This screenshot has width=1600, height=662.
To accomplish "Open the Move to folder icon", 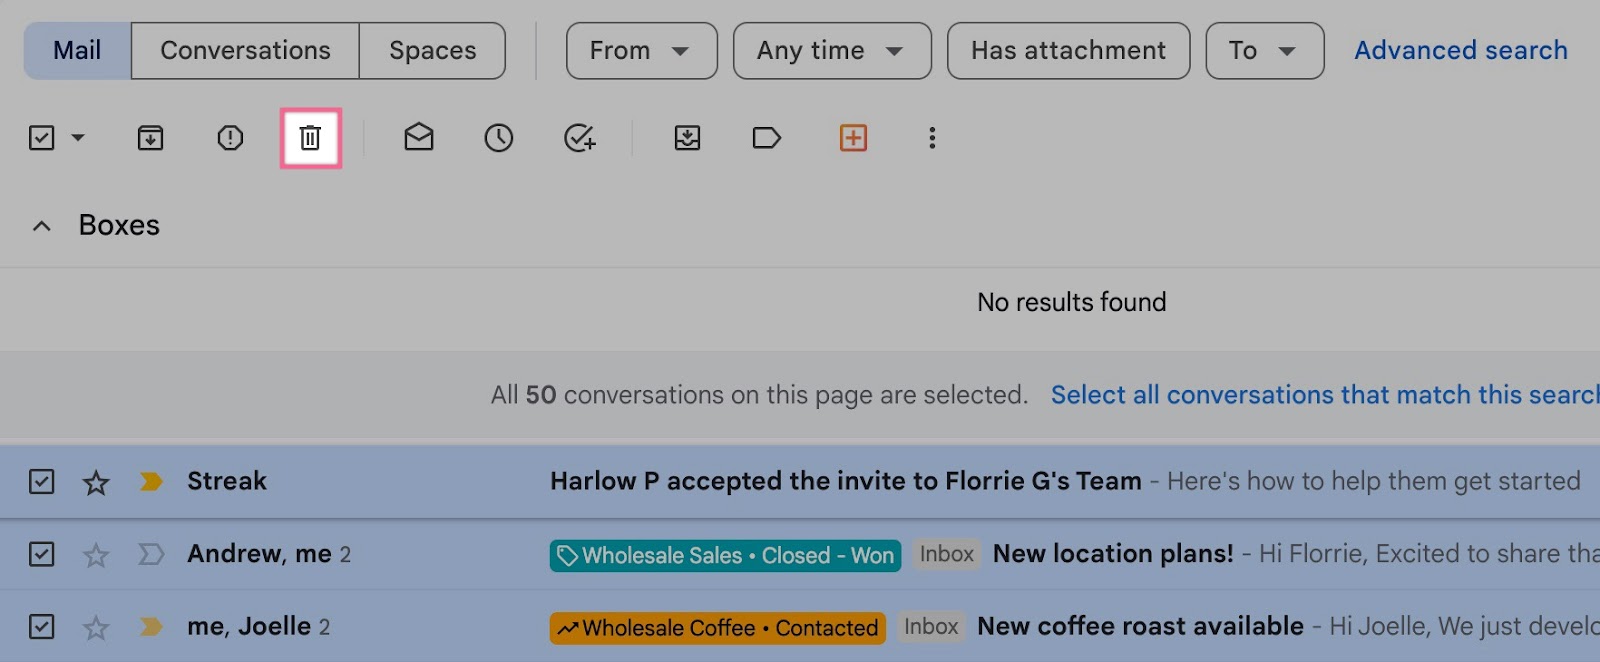I will [687, 138].
